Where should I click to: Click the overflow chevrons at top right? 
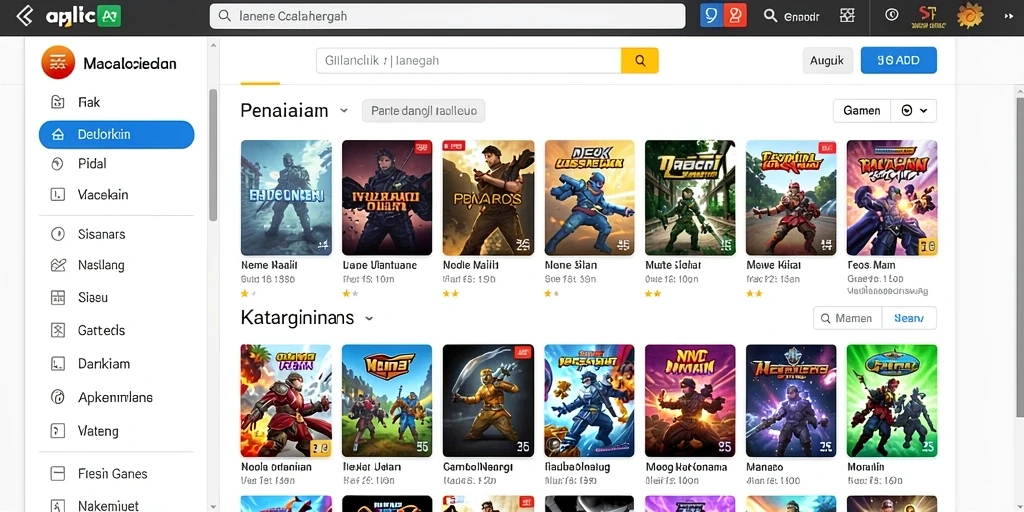[1009, 16]
